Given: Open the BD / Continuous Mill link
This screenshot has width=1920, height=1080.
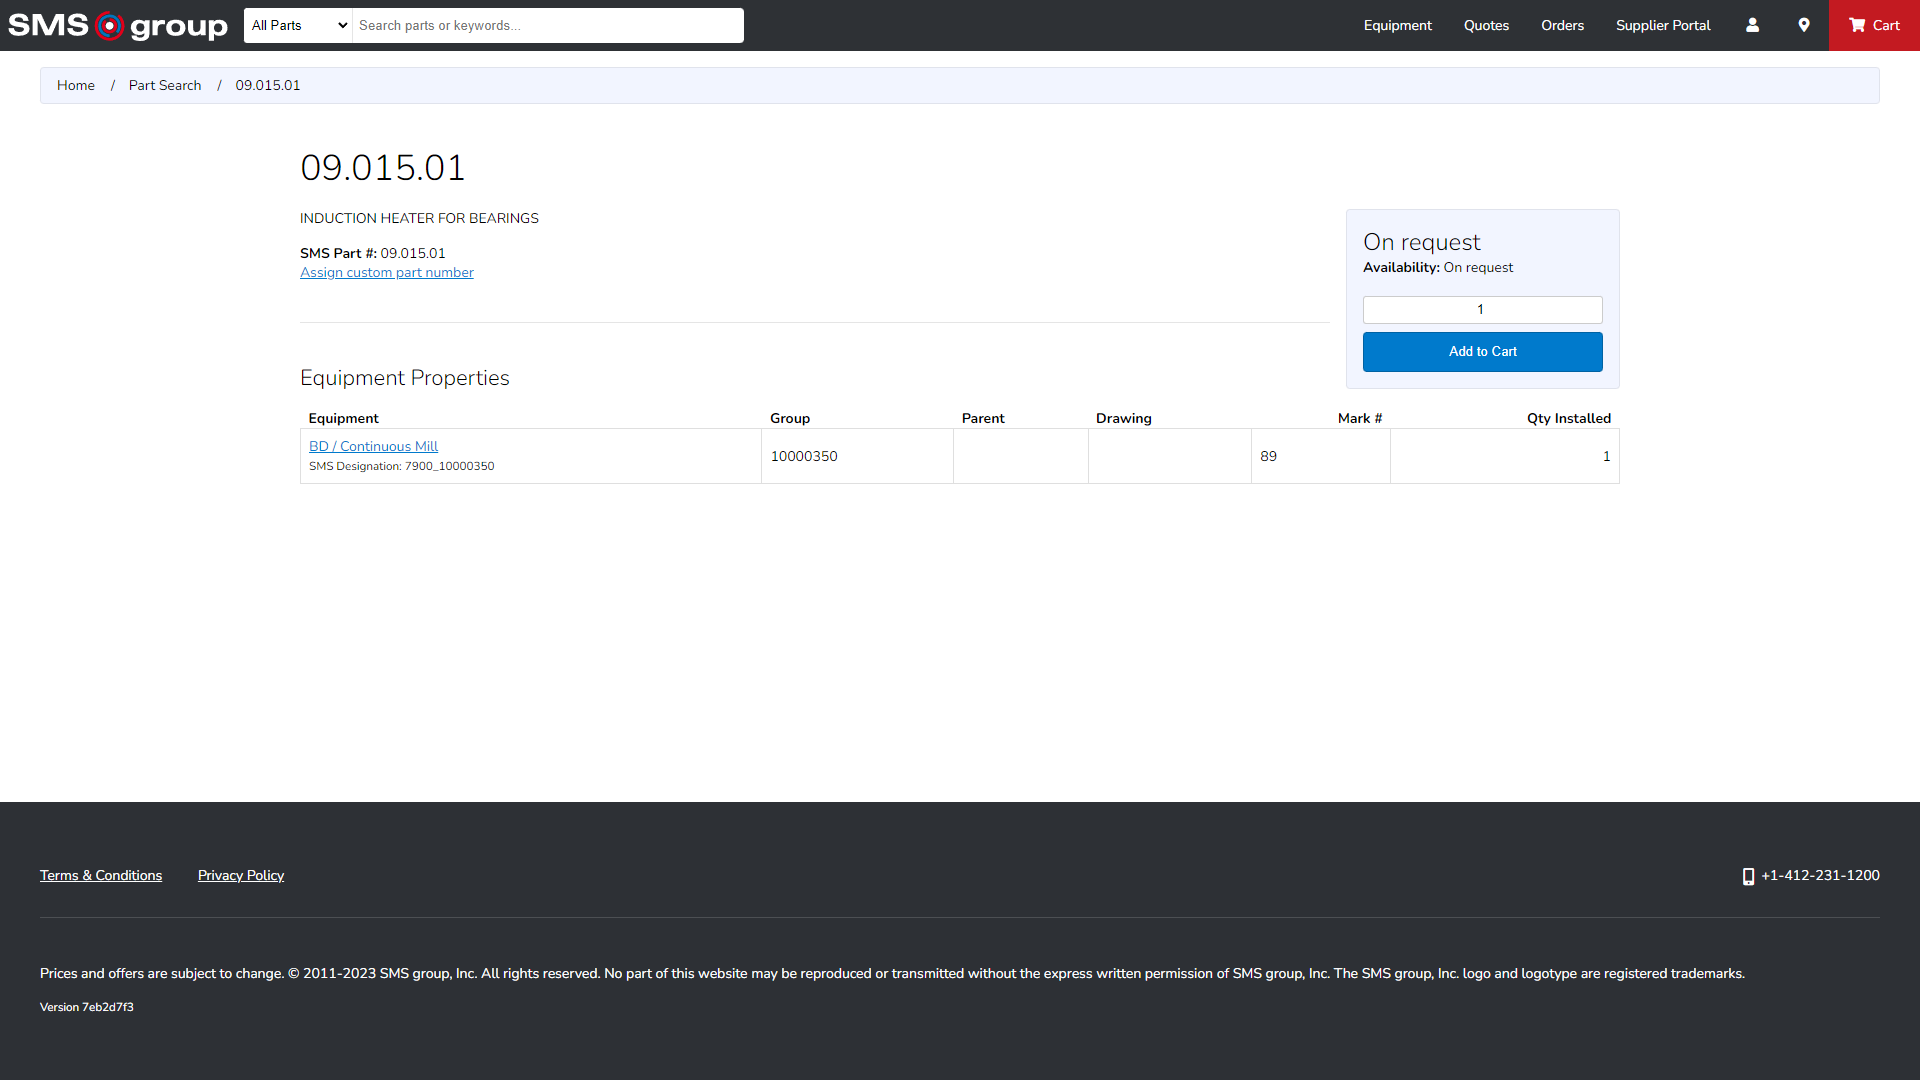Looking at the screenshot, I should (373, 446).
